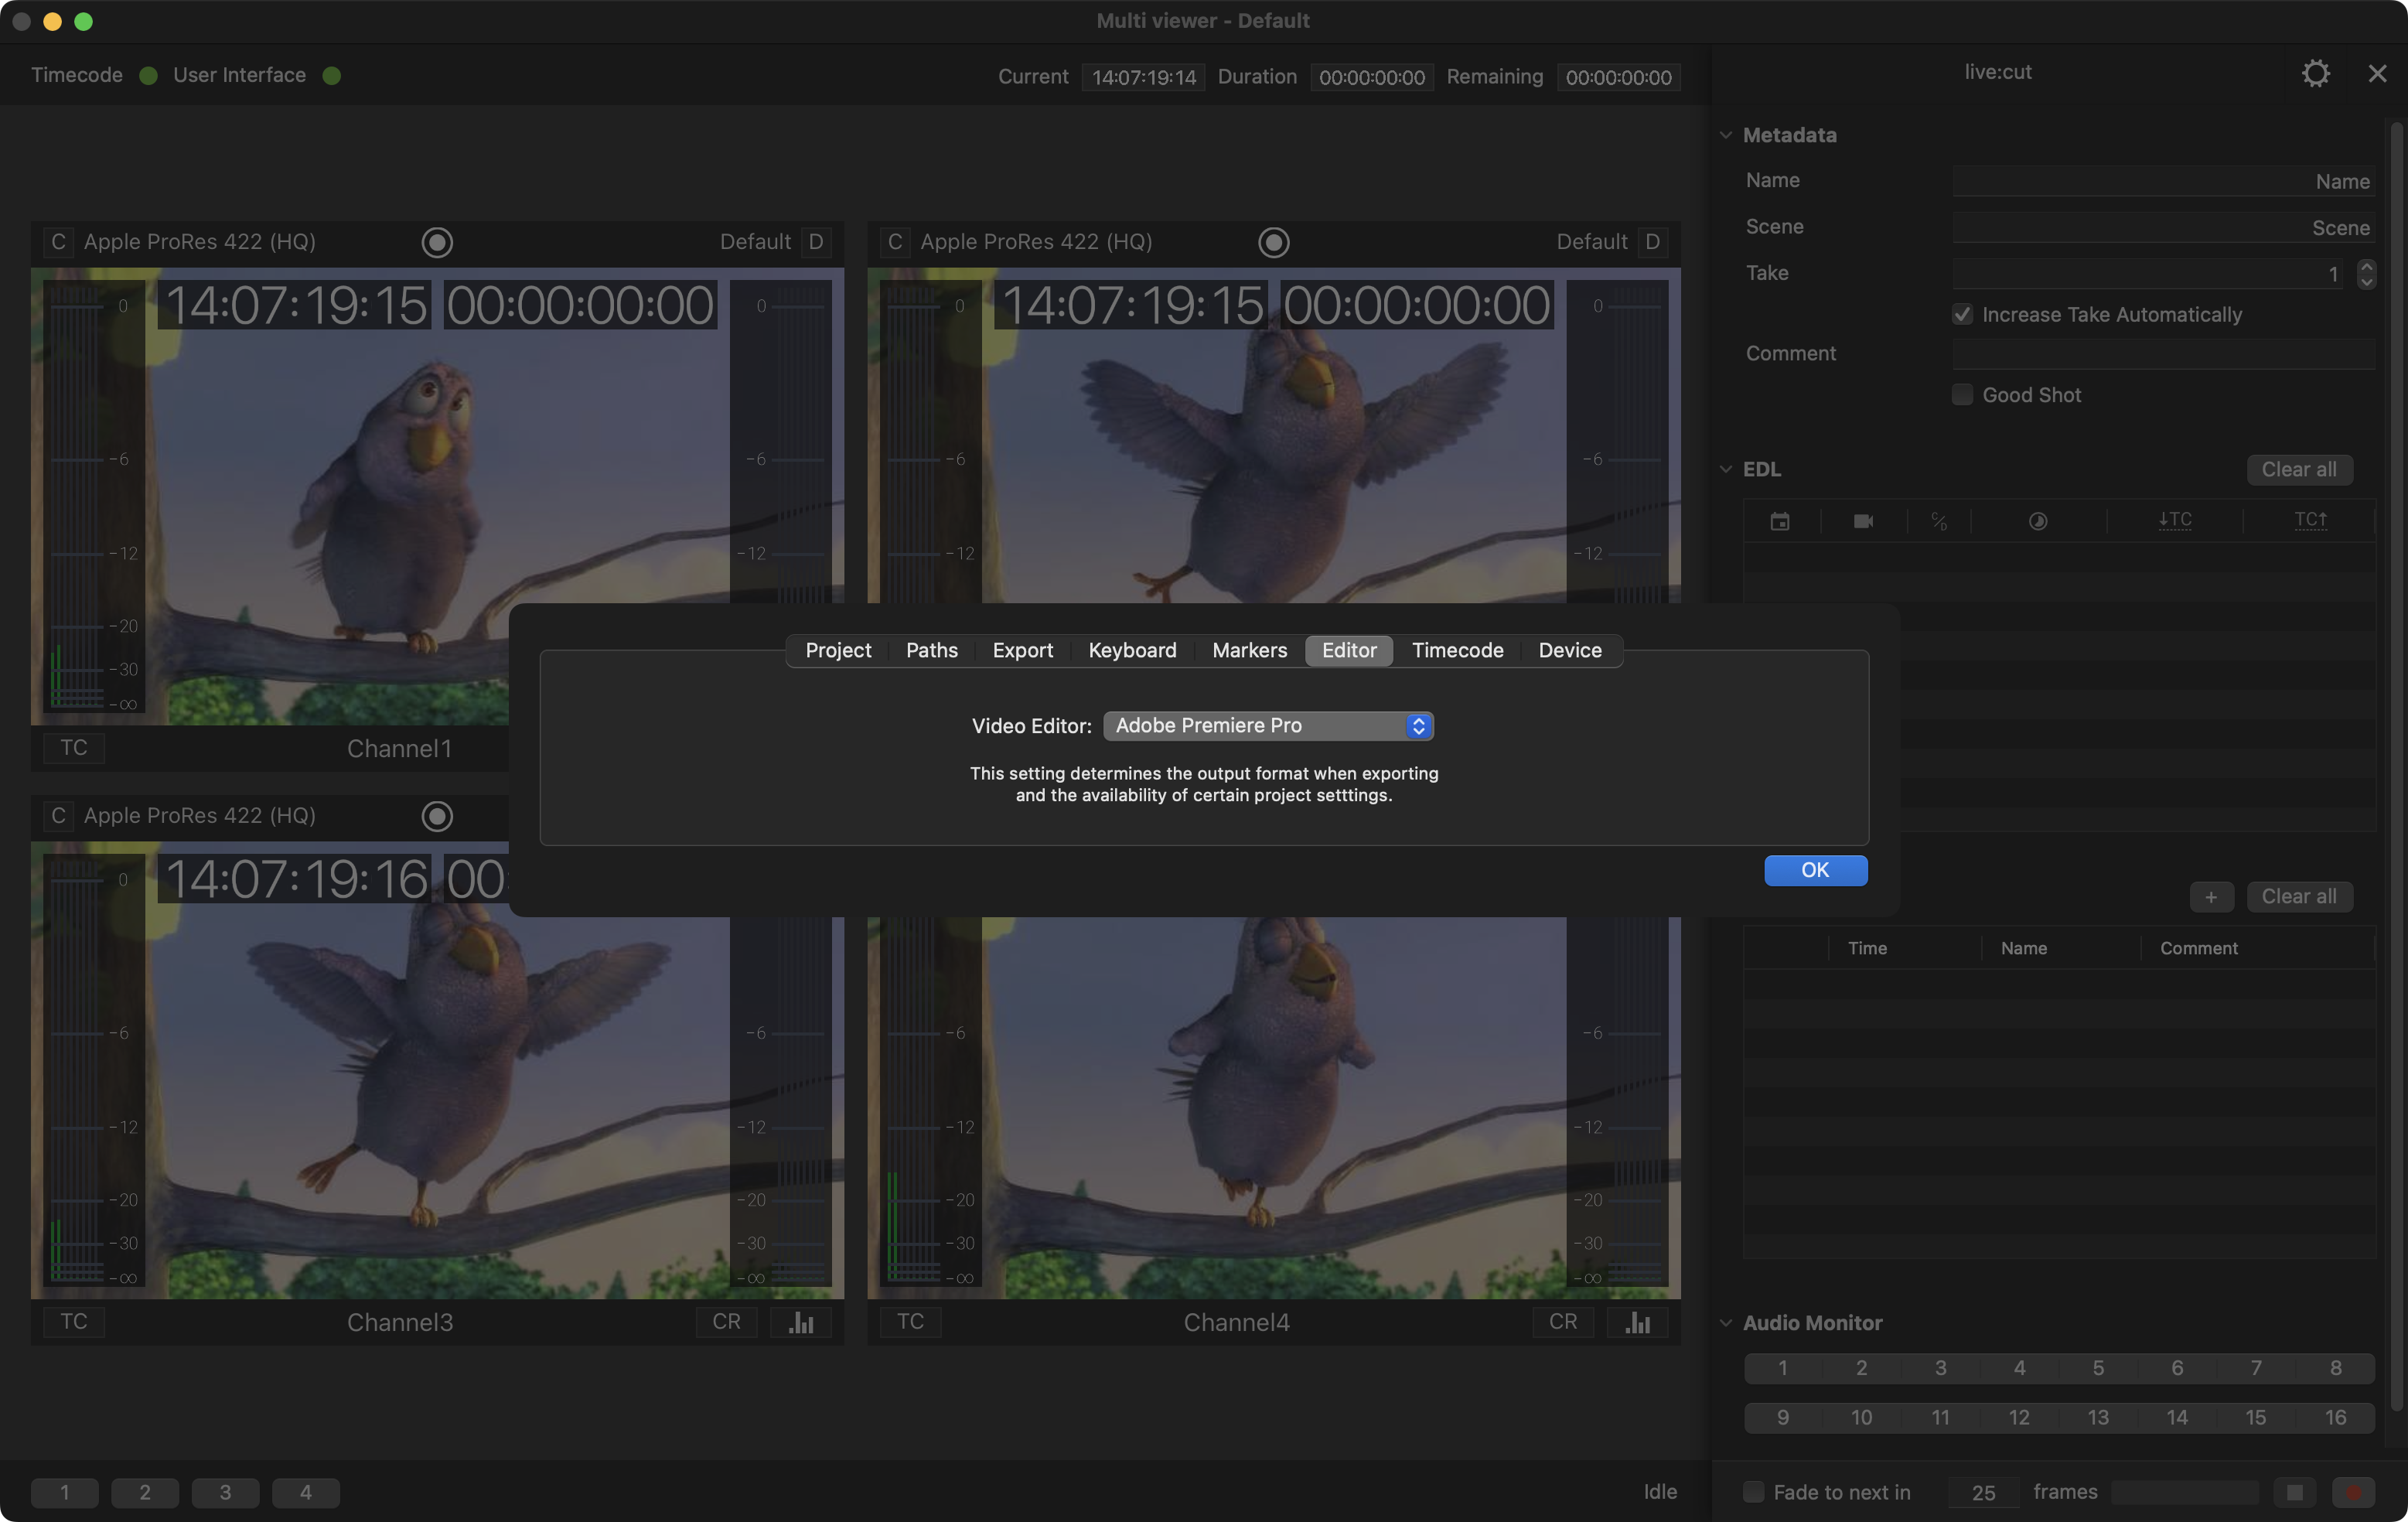Toggle the TC button under Channel1
This screenshot has height=1522, width=2408.
pos(74,748)
